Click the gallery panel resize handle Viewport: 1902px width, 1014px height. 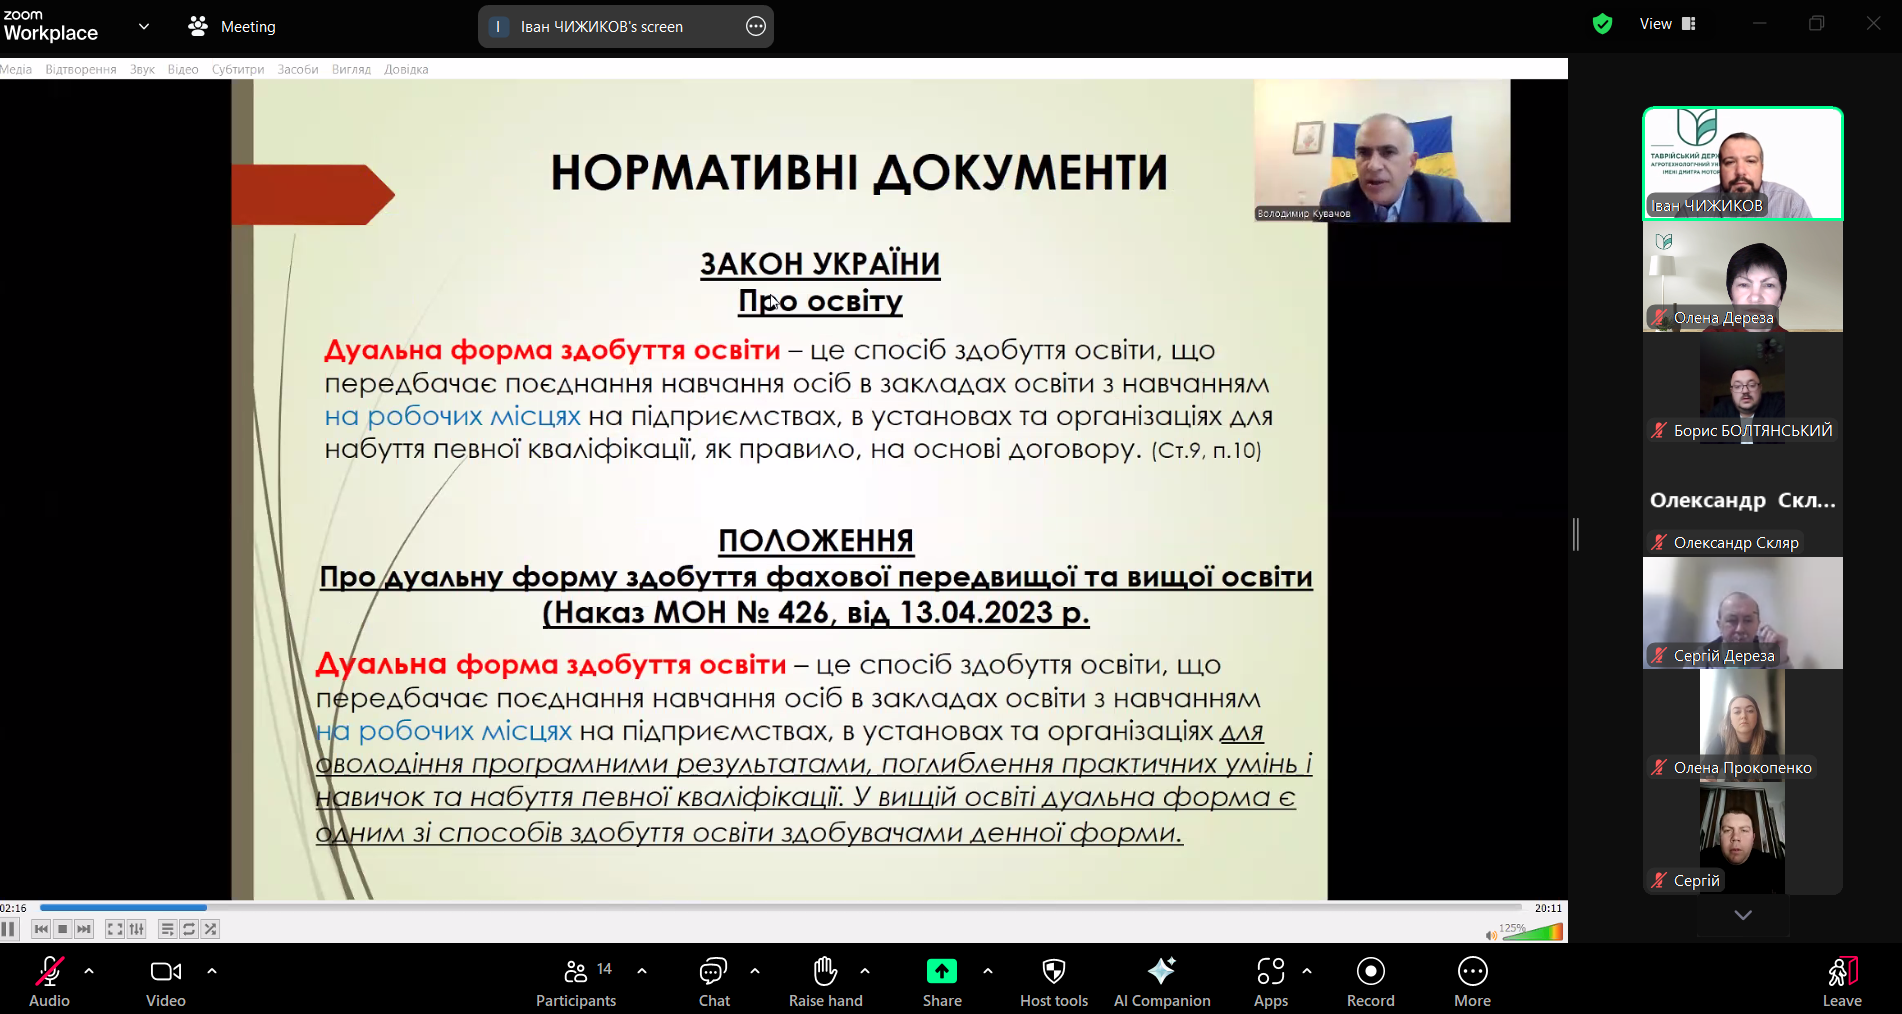coord(1576,534)
